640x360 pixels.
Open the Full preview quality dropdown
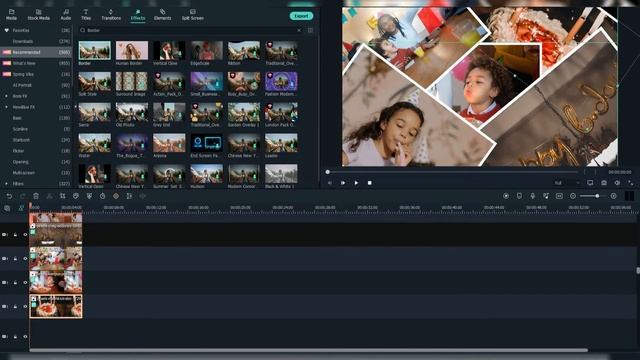[x=567, y=183]
